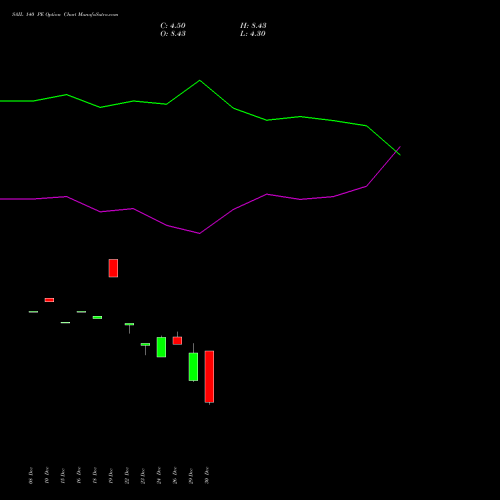
Task: Select the green candle for 29 Dec
Action: [x=193, y=367]
